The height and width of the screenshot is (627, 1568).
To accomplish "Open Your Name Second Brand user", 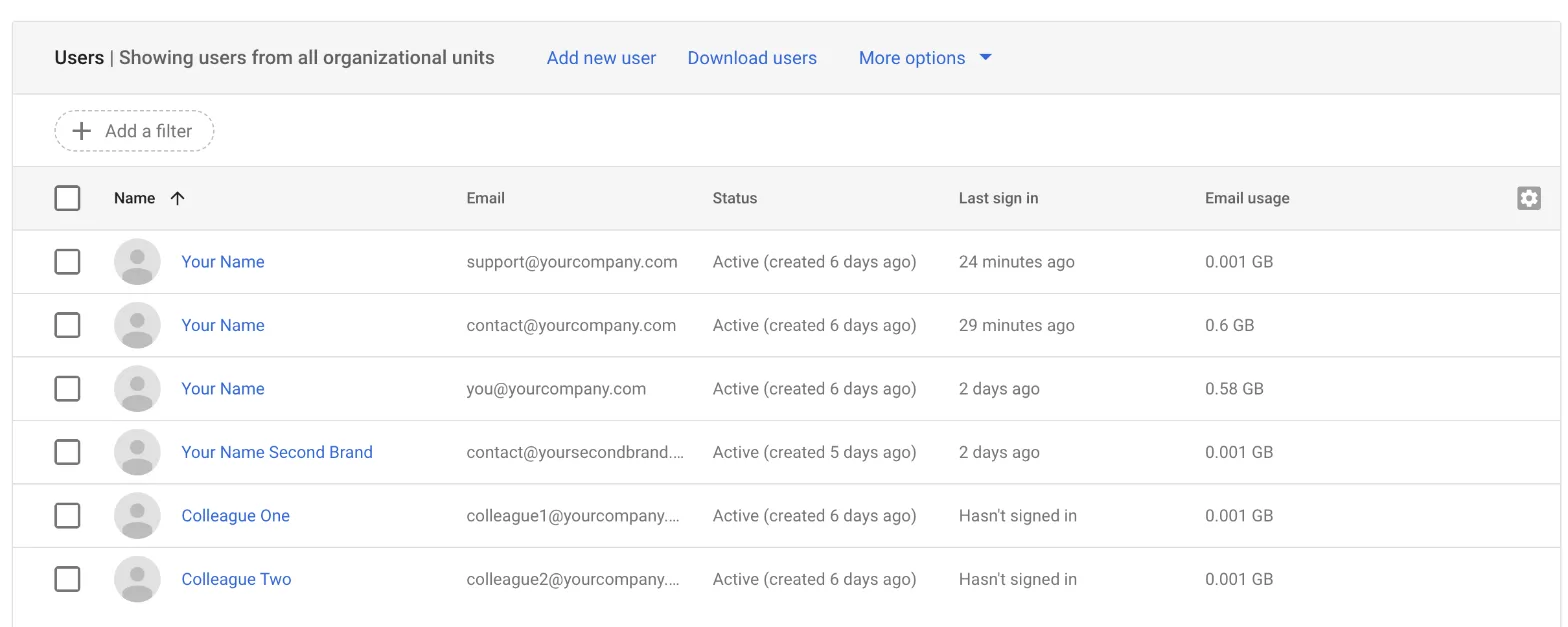I will pyautogui.click(x=277, y=452).
